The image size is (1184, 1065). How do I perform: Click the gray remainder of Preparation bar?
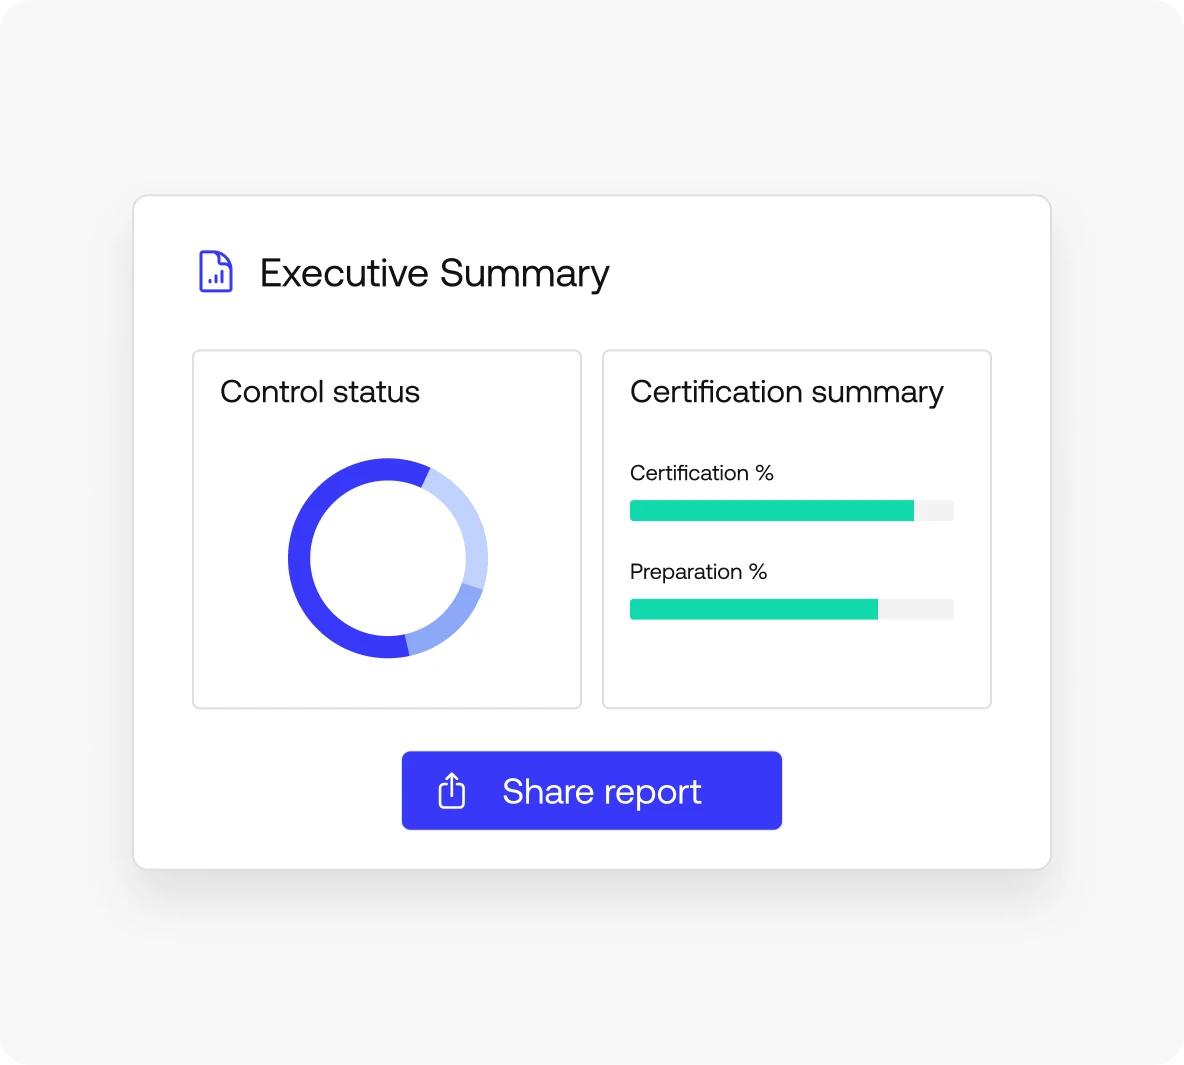coord(916,609)
